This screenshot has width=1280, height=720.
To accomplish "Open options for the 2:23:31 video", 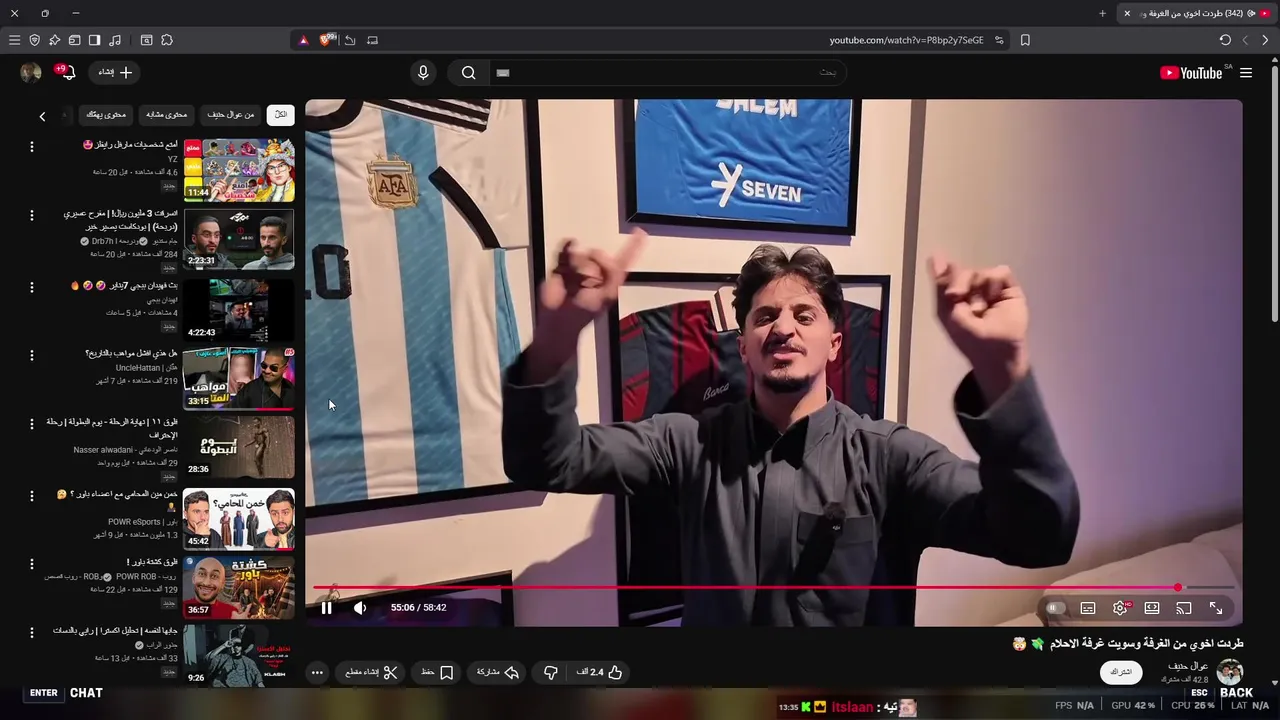I will pos(31,215).
